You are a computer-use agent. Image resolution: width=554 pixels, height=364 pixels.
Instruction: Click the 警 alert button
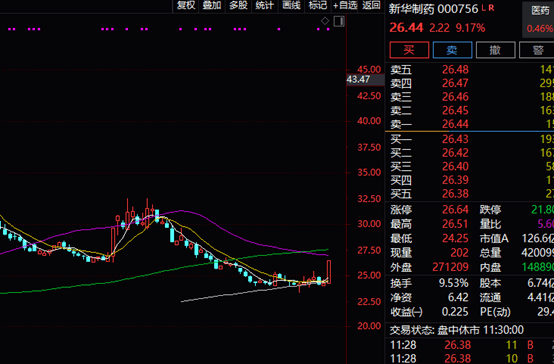pyautogui.click(x=537, y=50)
